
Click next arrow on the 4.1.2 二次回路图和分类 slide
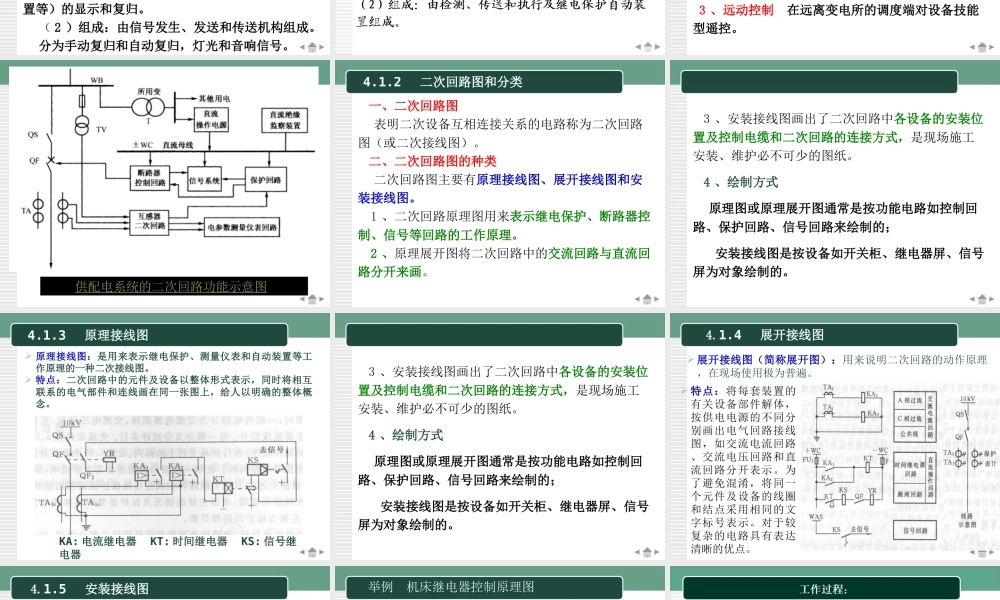point(657,300)
